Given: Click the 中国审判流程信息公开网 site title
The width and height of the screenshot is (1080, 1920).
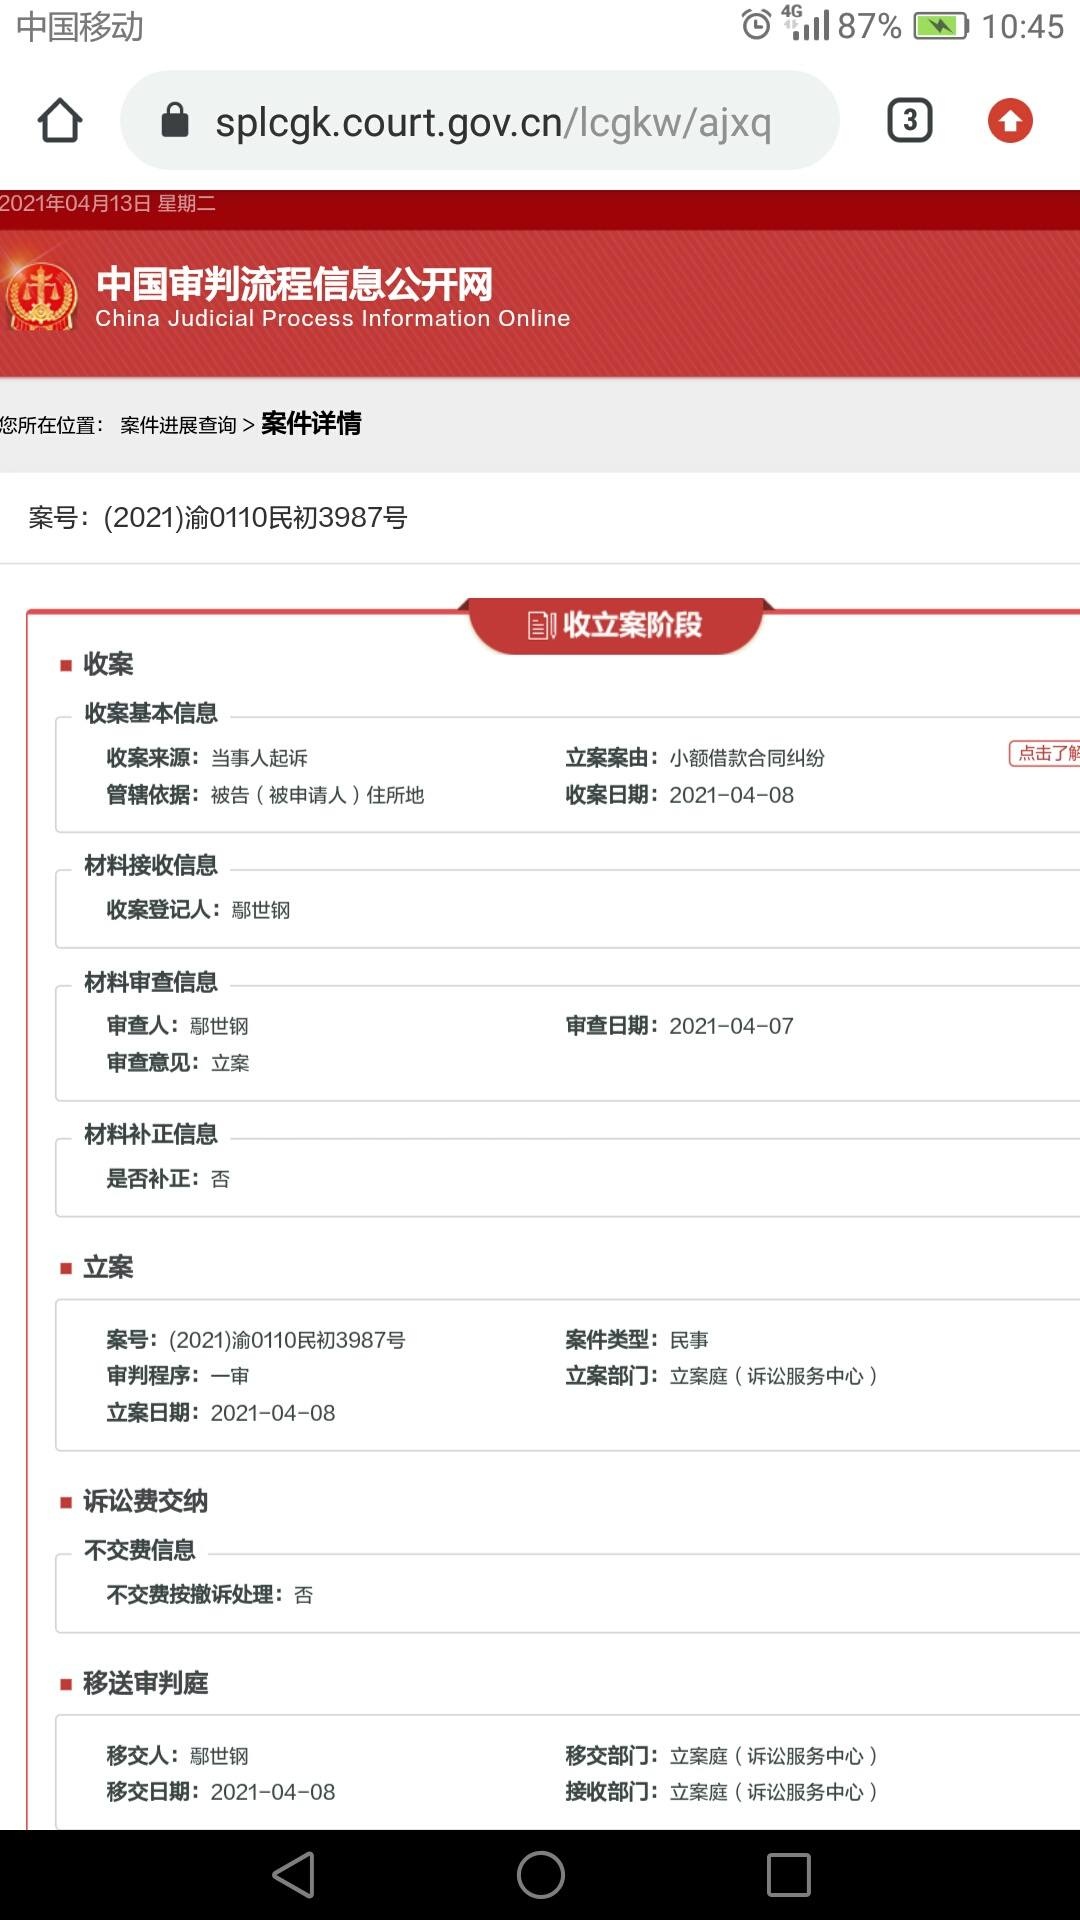Looking at the screenshot, I should pyautogui.click(x=294, y=284).
